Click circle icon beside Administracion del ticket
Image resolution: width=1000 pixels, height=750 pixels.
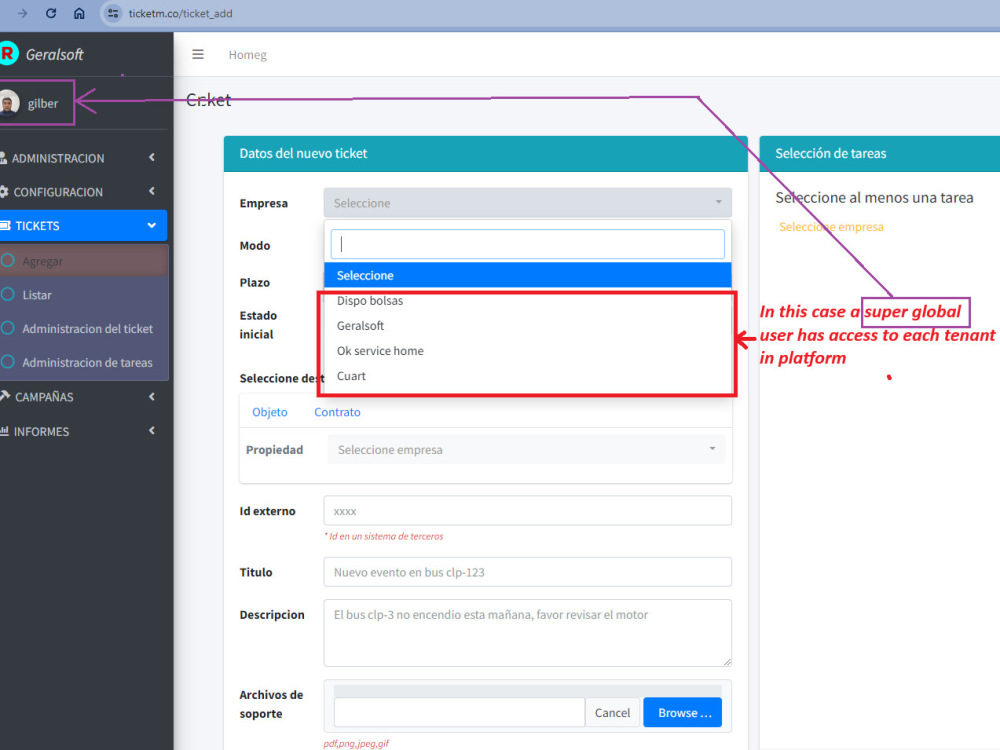coord(8,328)
